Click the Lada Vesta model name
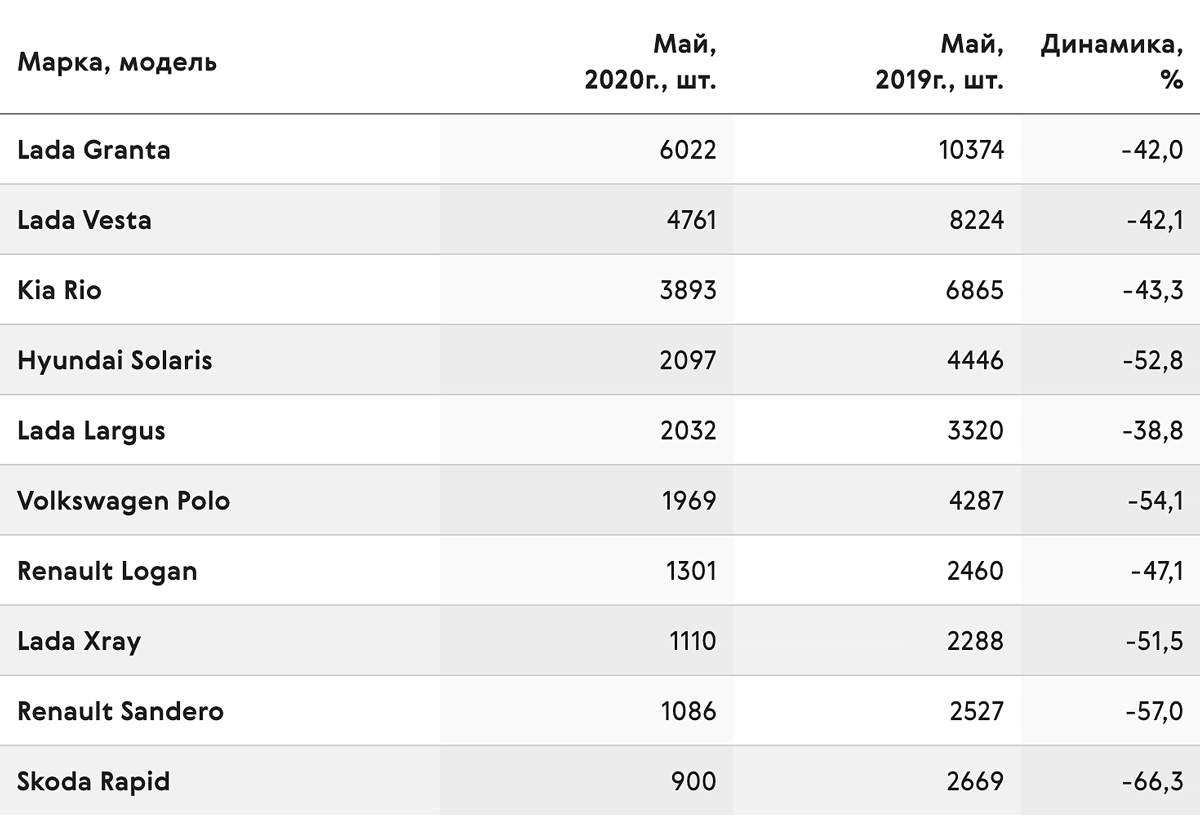 click(x=85, y=220)
